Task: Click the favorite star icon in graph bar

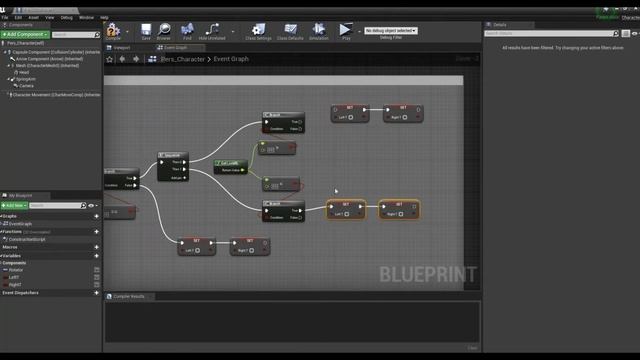Action: (109, 59)
